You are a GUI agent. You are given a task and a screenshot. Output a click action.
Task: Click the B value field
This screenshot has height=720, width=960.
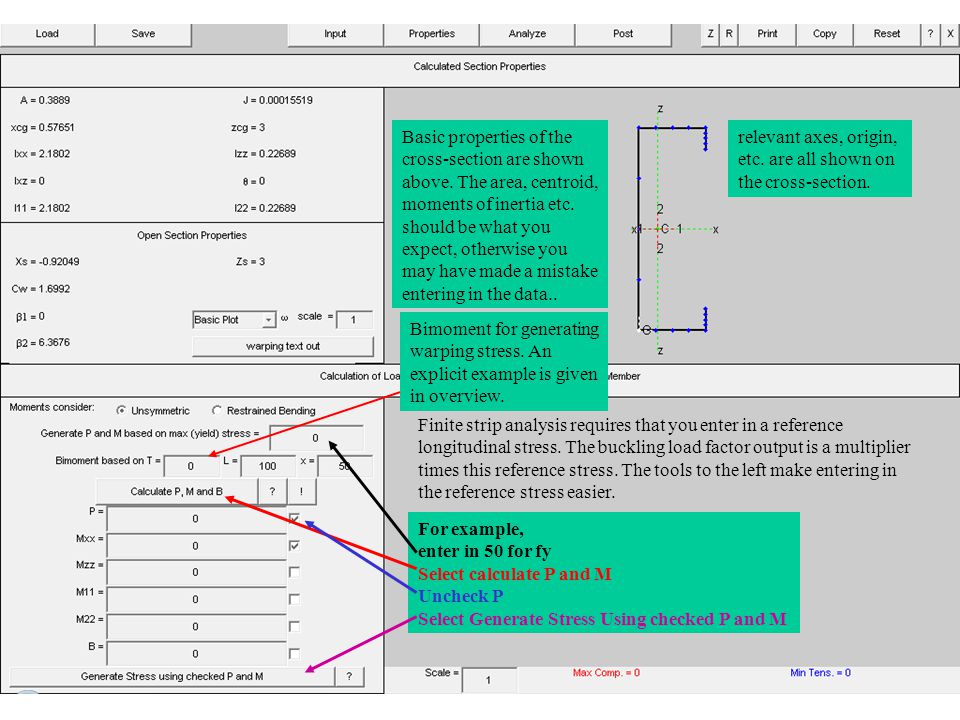click(x=196, y=654)
